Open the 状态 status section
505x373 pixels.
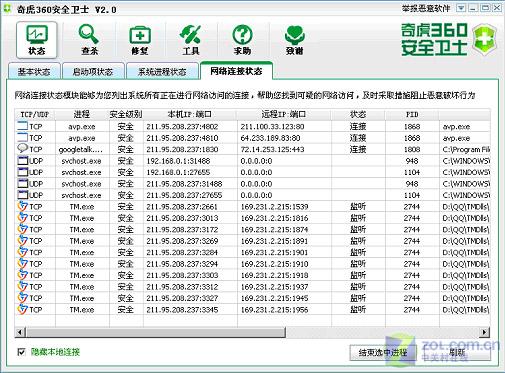37,40
